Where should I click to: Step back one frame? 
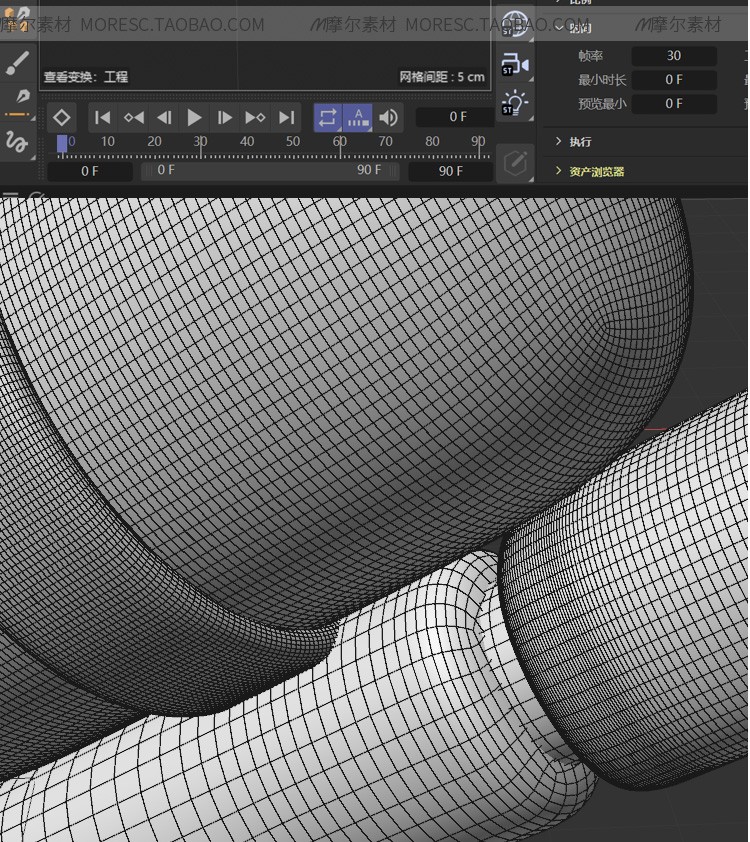(164, 118)
